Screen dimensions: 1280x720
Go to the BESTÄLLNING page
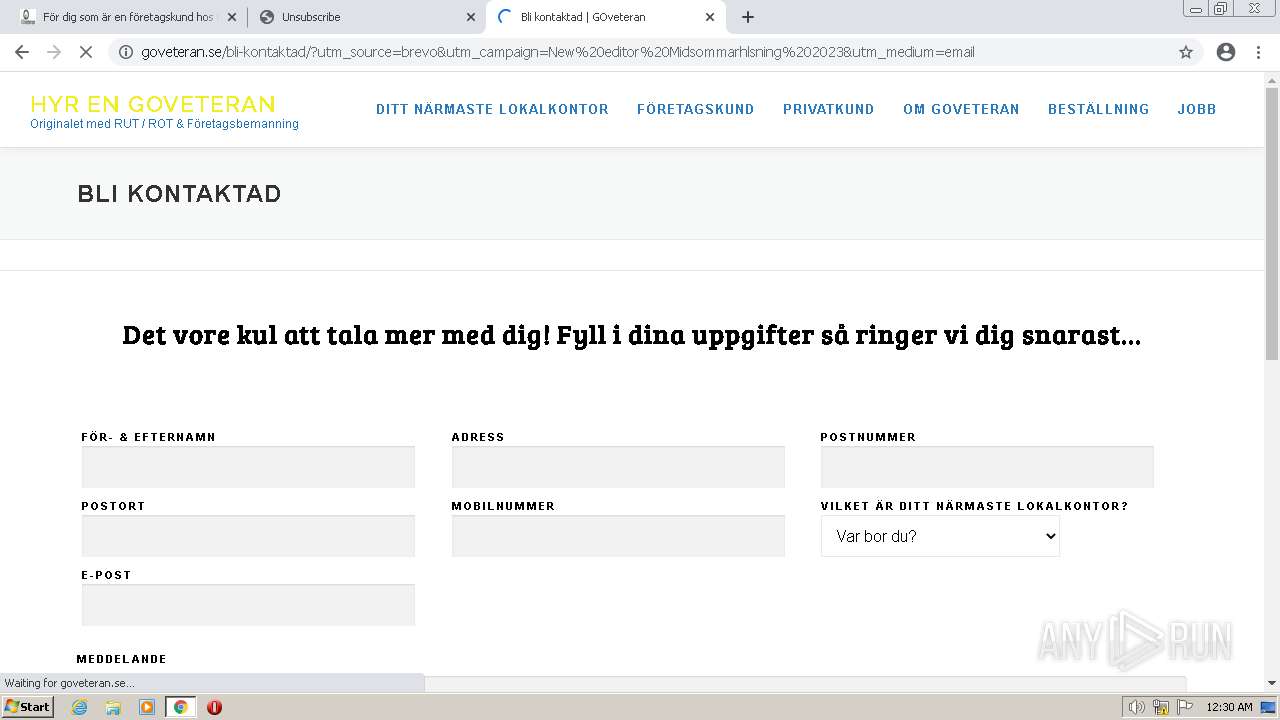[x=1098, y=109]
